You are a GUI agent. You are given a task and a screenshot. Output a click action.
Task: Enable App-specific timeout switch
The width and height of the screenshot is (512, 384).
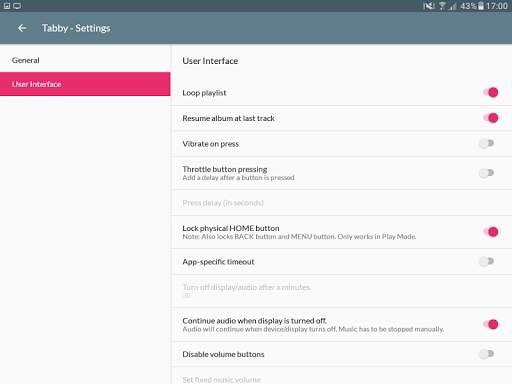[x=486, y=262]
